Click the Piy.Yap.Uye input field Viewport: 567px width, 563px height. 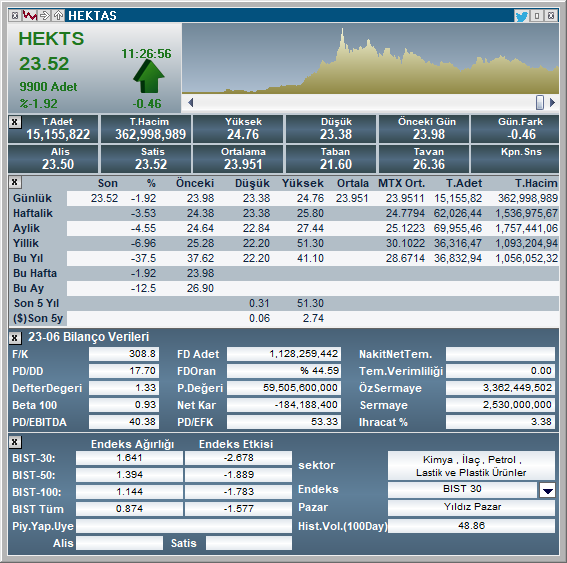pos(184,526)
